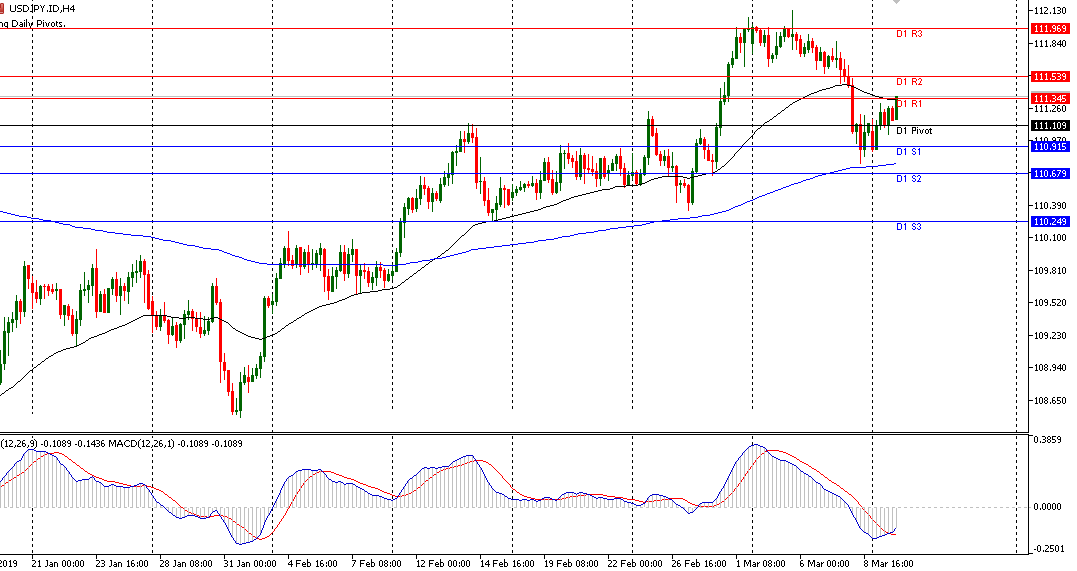The height and width of the screenshot is (571, 1077).
Task: Select the red 111.345 price tag
Action: coord(1050,99)
